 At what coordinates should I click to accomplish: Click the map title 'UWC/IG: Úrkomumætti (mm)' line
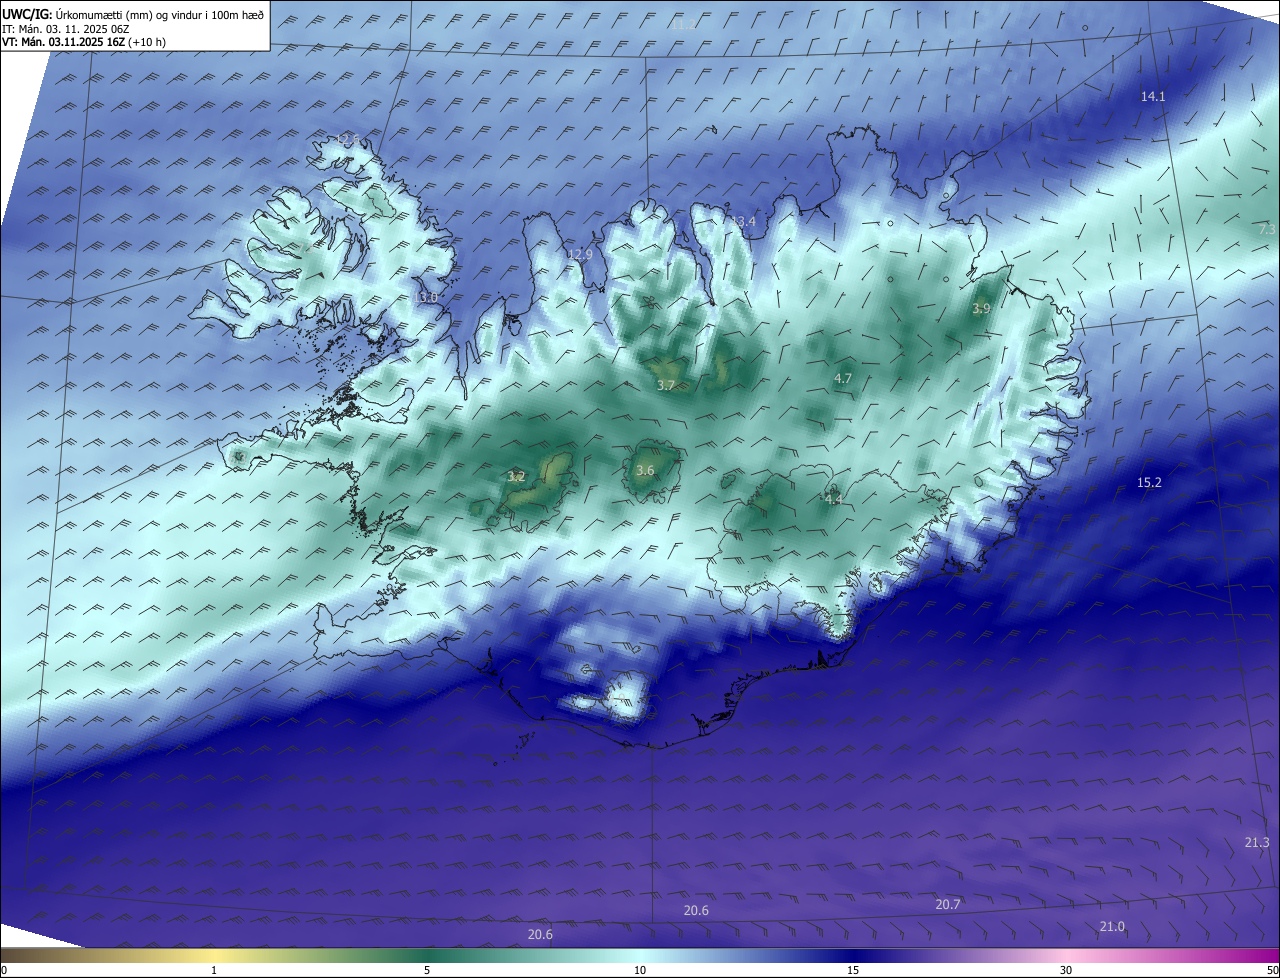coord(133,14)
